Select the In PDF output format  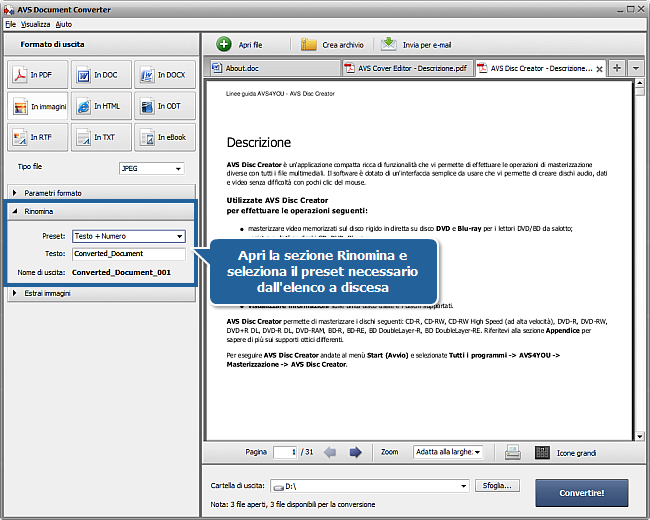tap(37, 75)
